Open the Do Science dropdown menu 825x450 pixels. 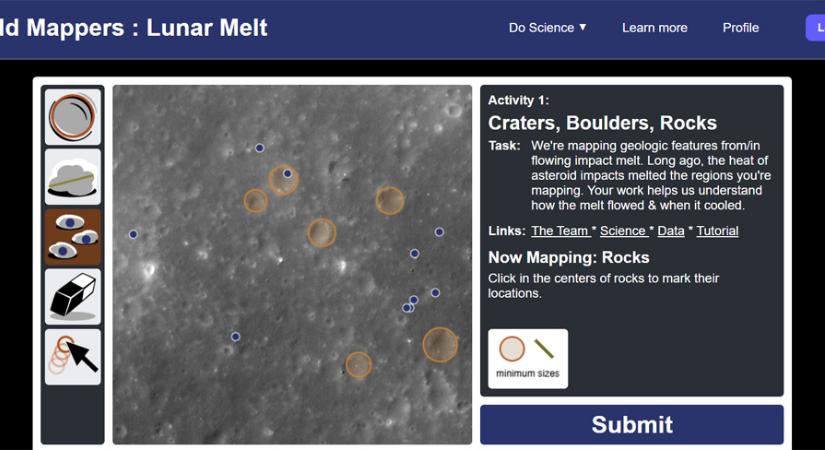tap(547, 28)
